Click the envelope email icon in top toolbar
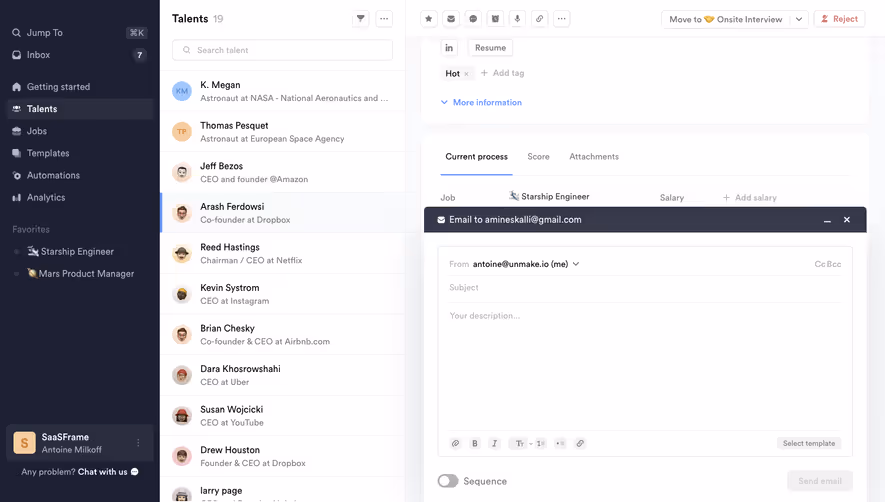This screenshot has width=885, height=502. pyautogui.click(x=451, y=19)
